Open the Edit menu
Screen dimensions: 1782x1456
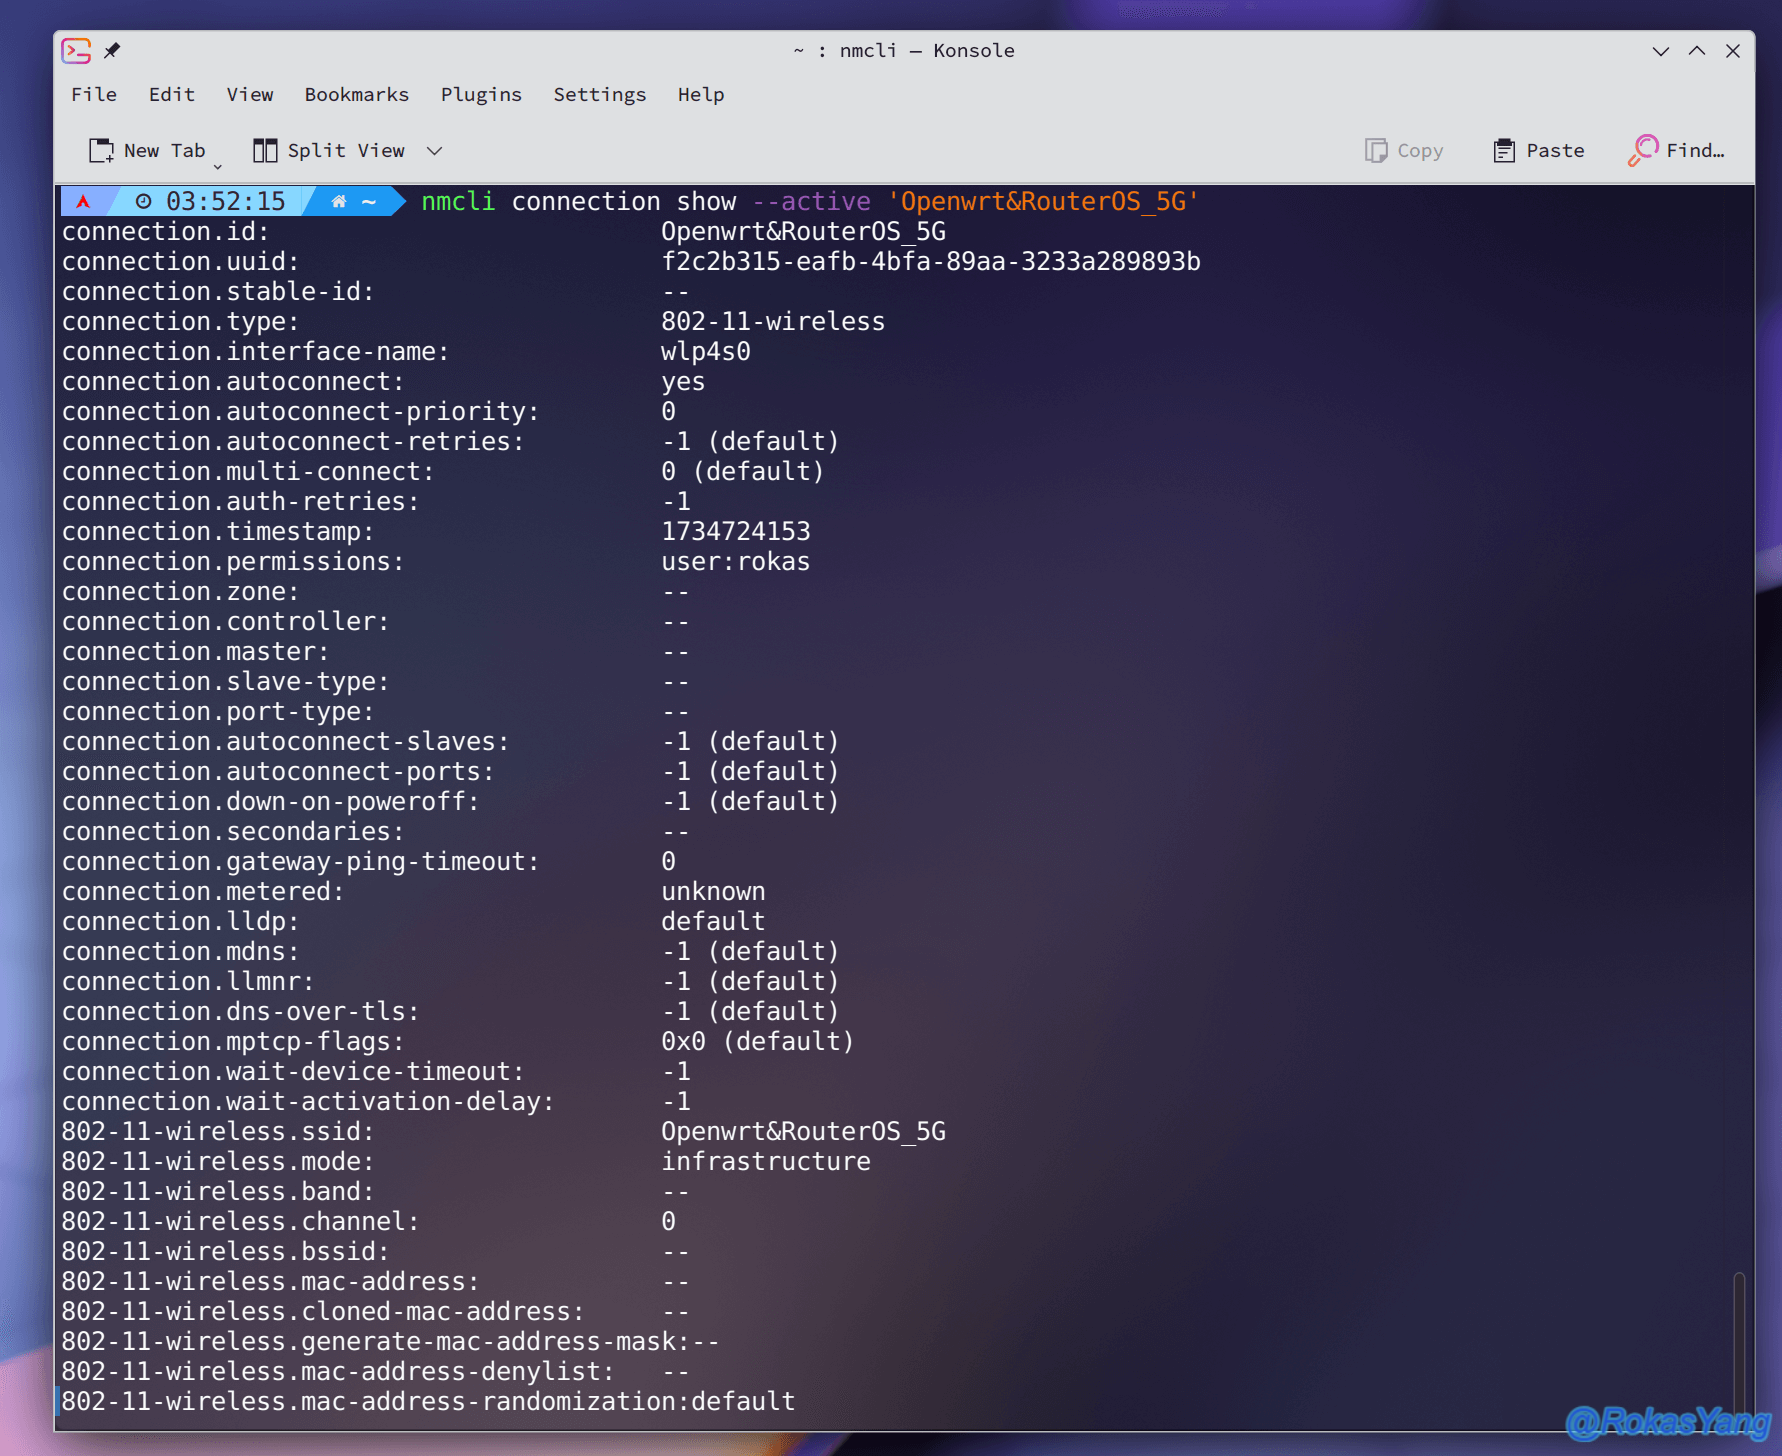(x=172, y=94)
